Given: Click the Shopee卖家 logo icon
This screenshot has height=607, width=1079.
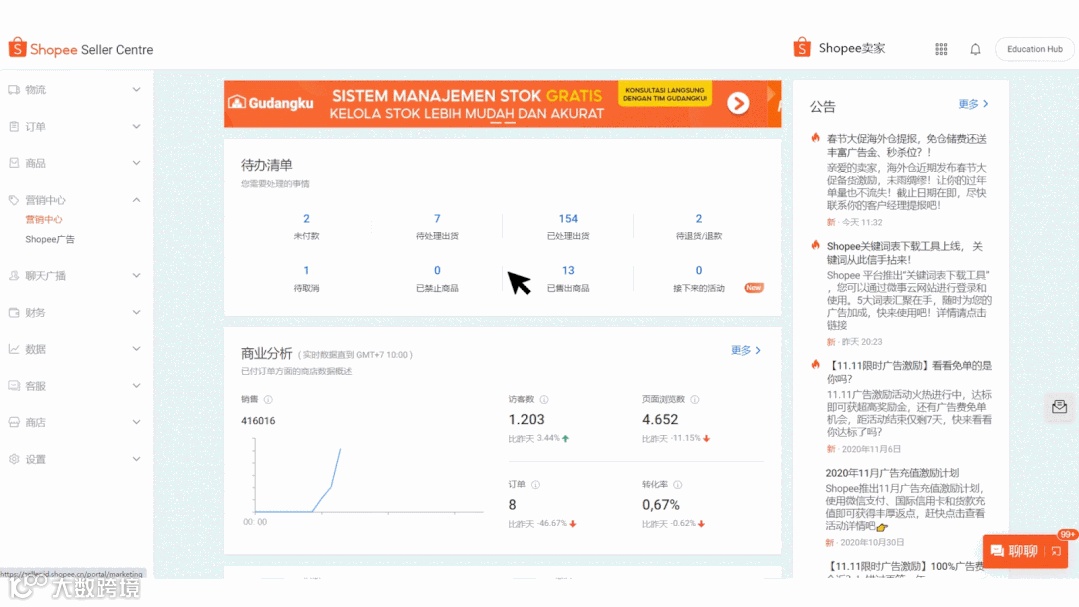Looking at the screenshot, I should point(802,47).
